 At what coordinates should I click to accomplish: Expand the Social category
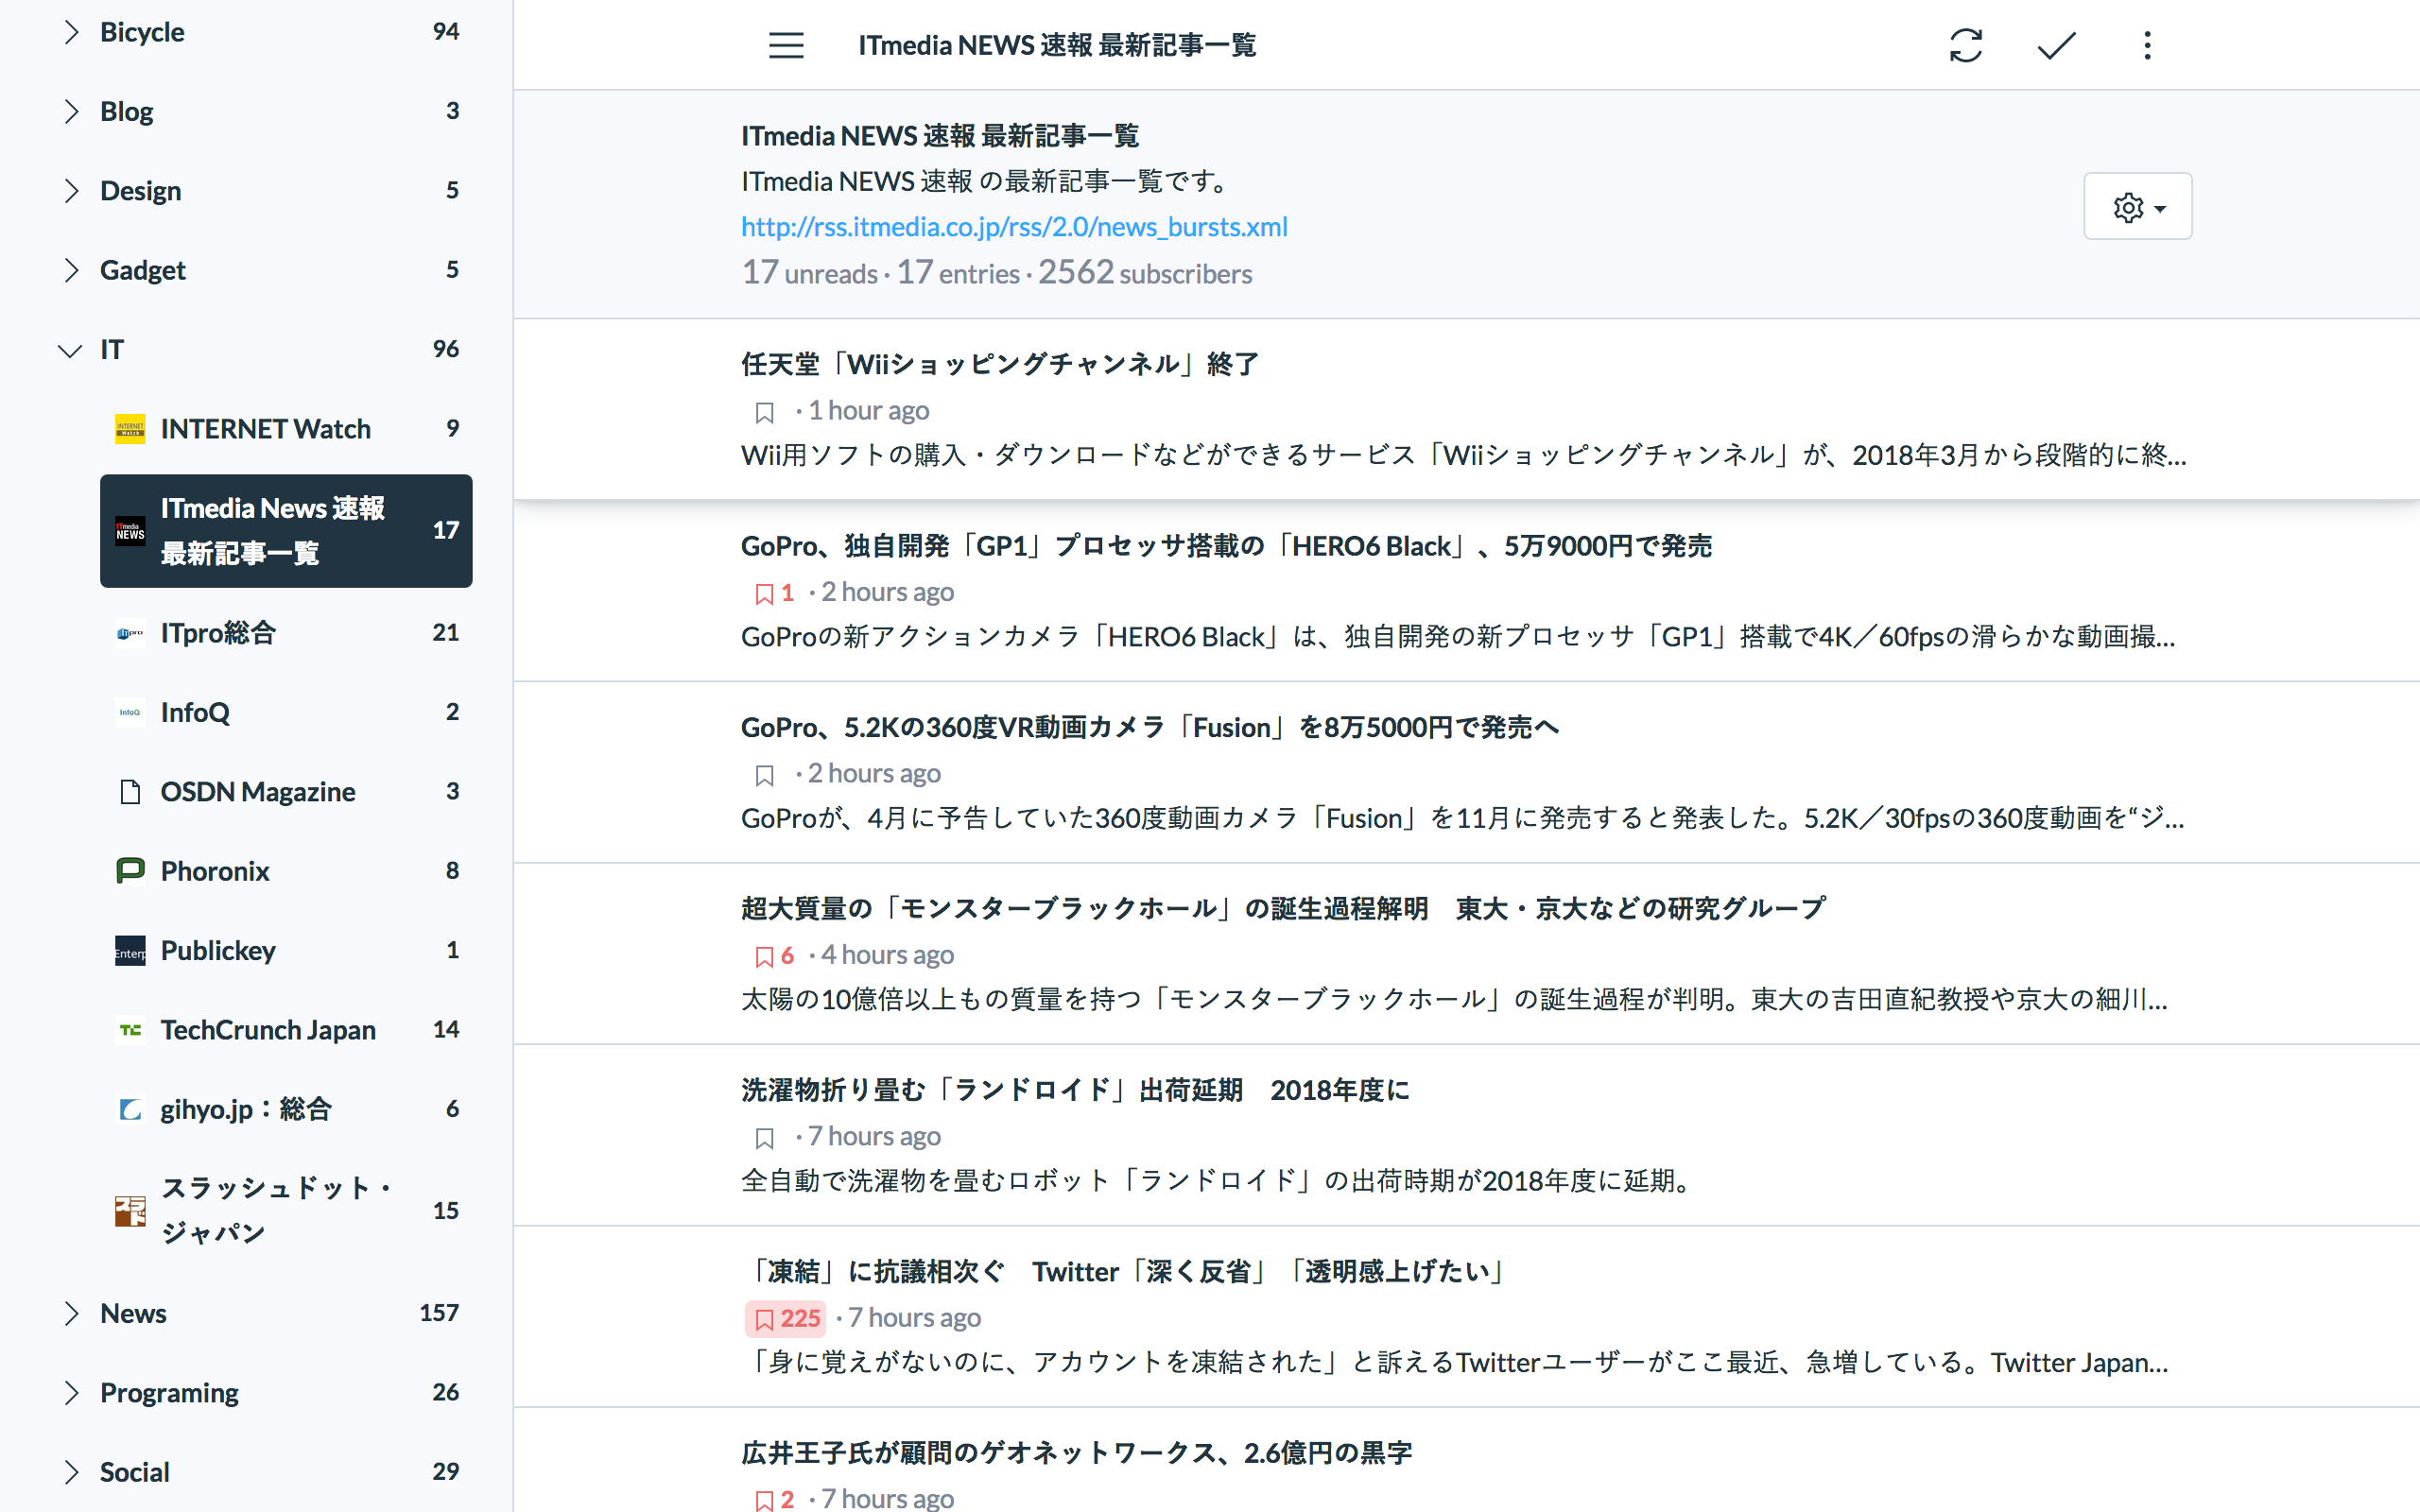point(70,1472)
